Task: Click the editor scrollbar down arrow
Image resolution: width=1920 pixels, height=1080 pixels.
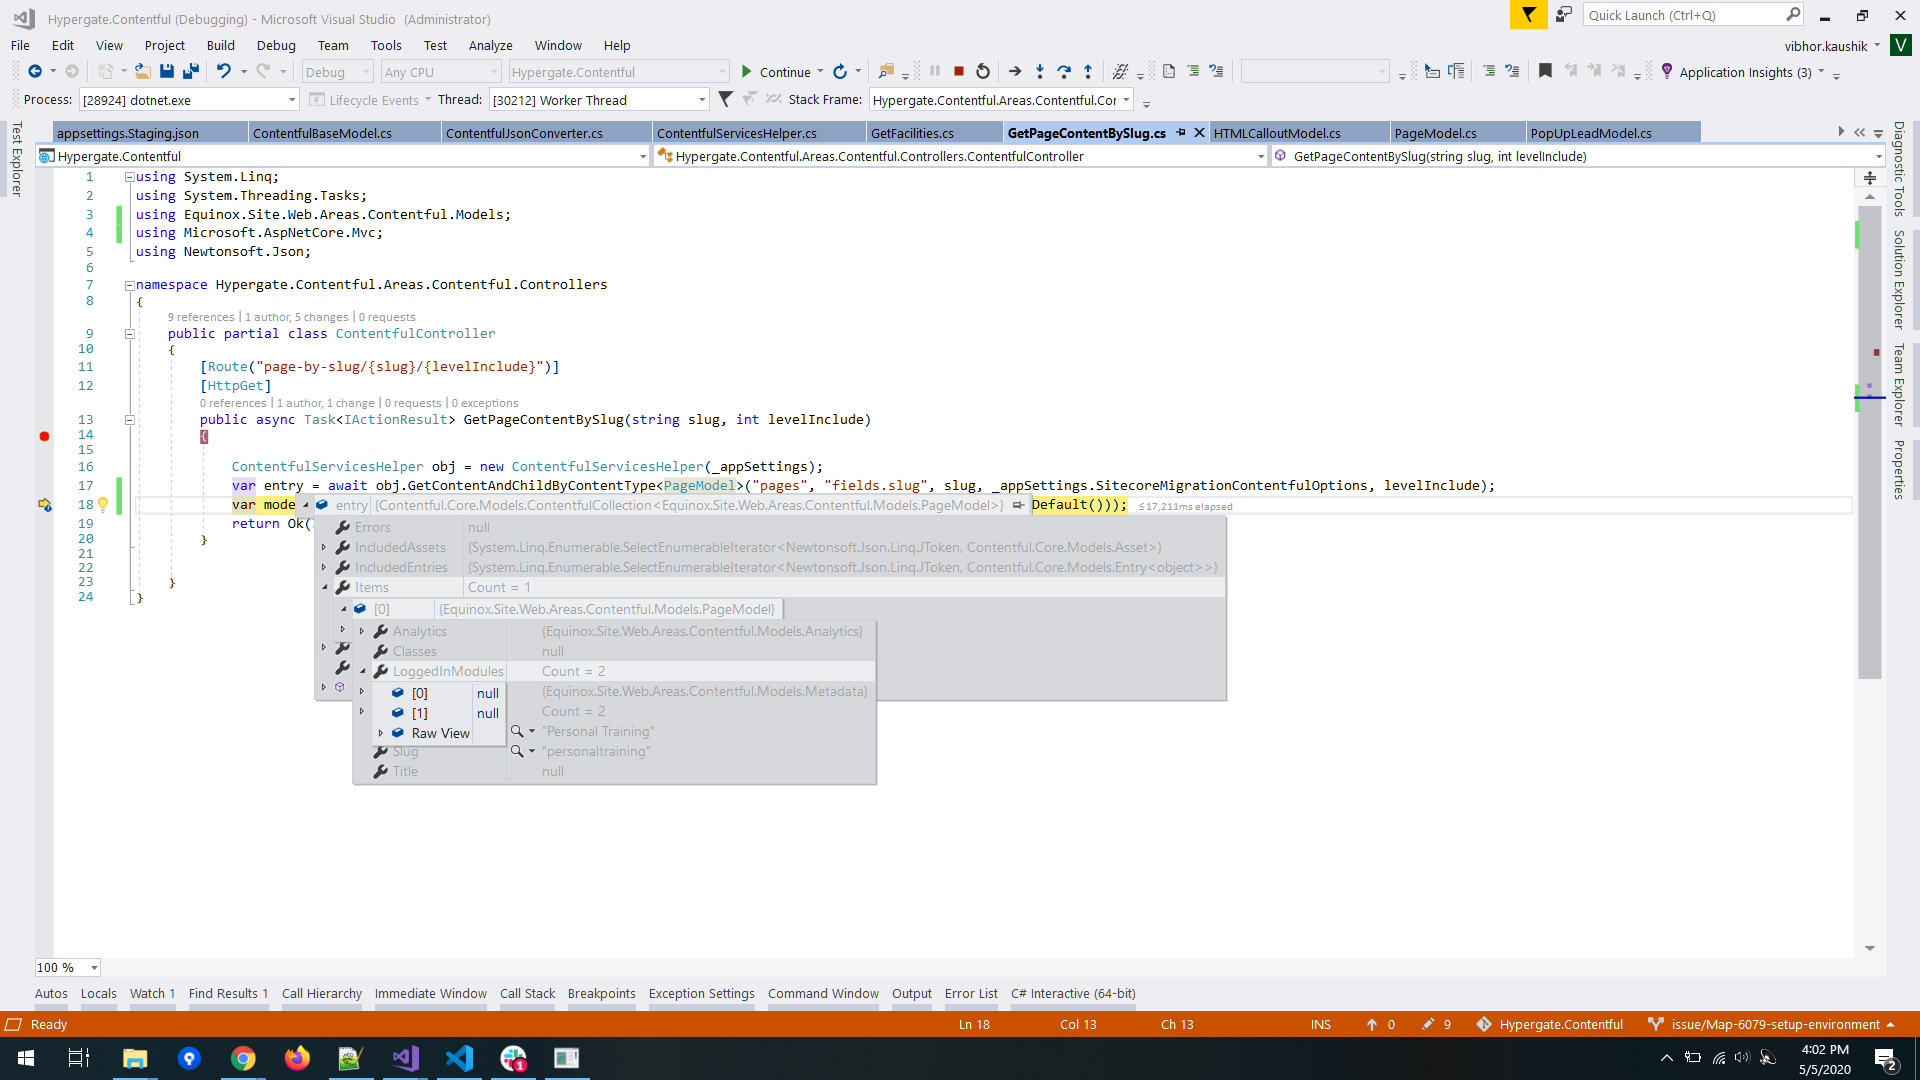Action: pos(1869,947)
